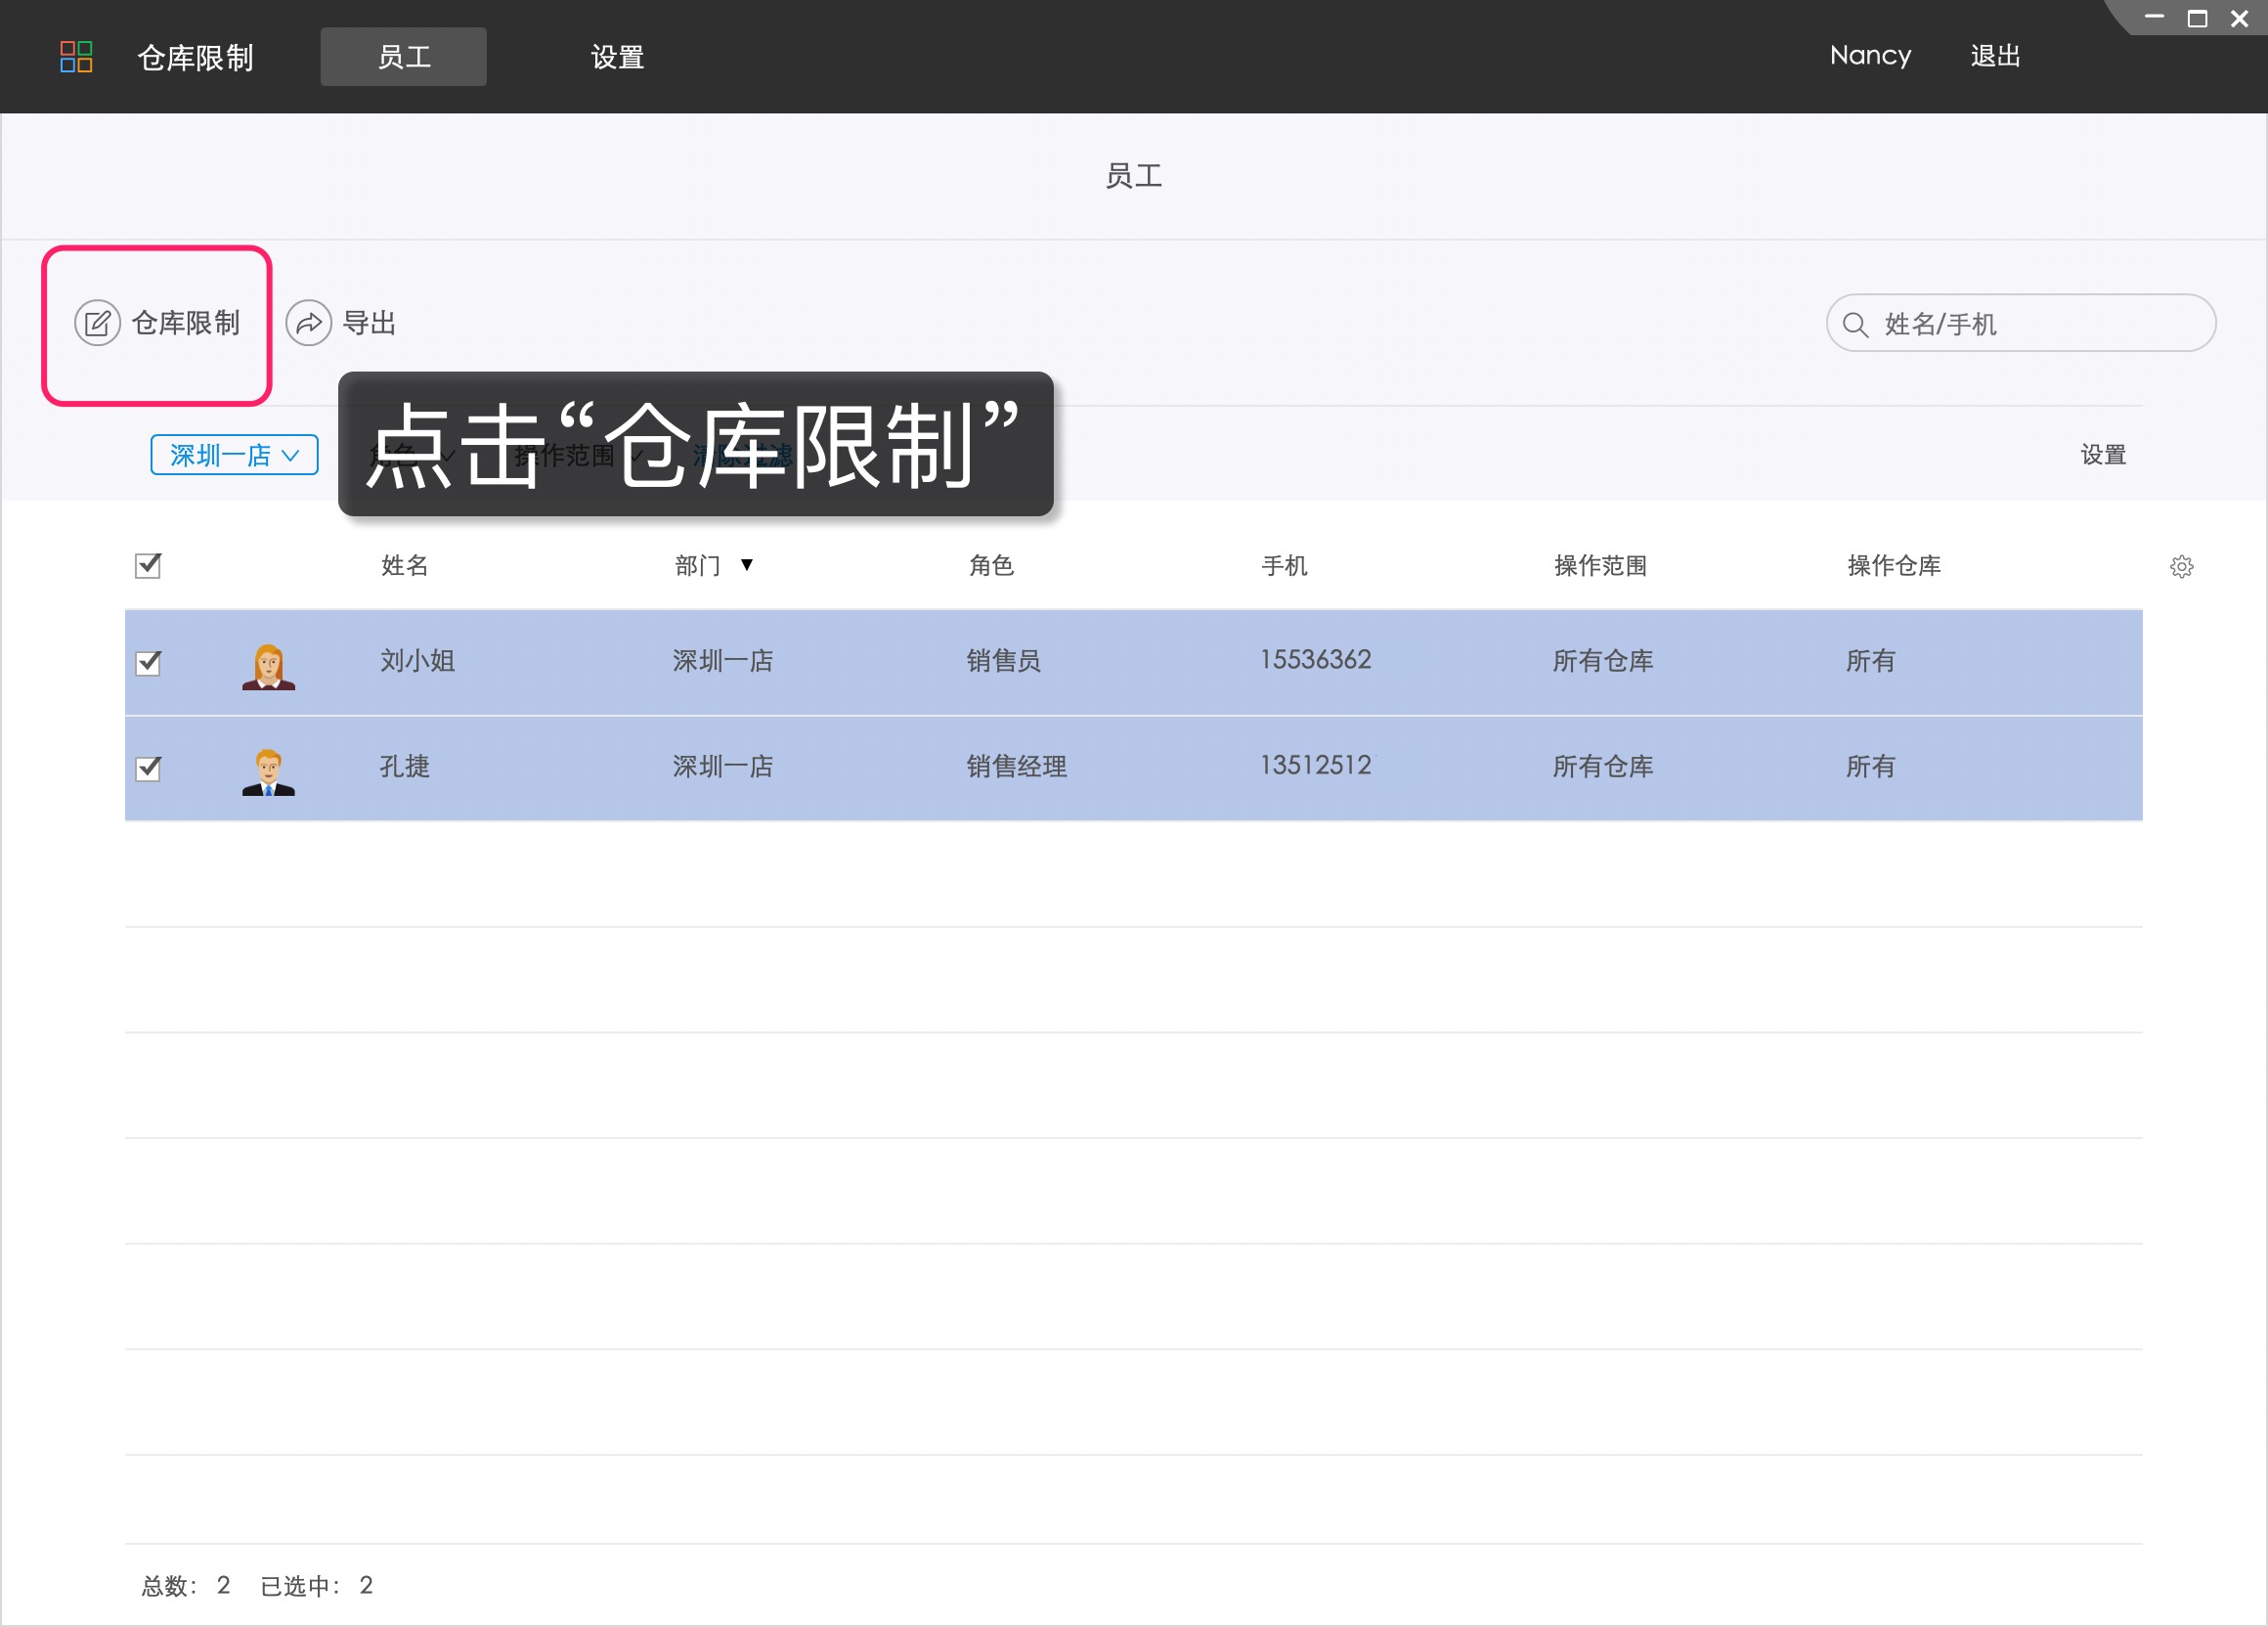Click the 导出 export arrow icon
This screenshot has height=1627, width=2268.
point(309,322)
